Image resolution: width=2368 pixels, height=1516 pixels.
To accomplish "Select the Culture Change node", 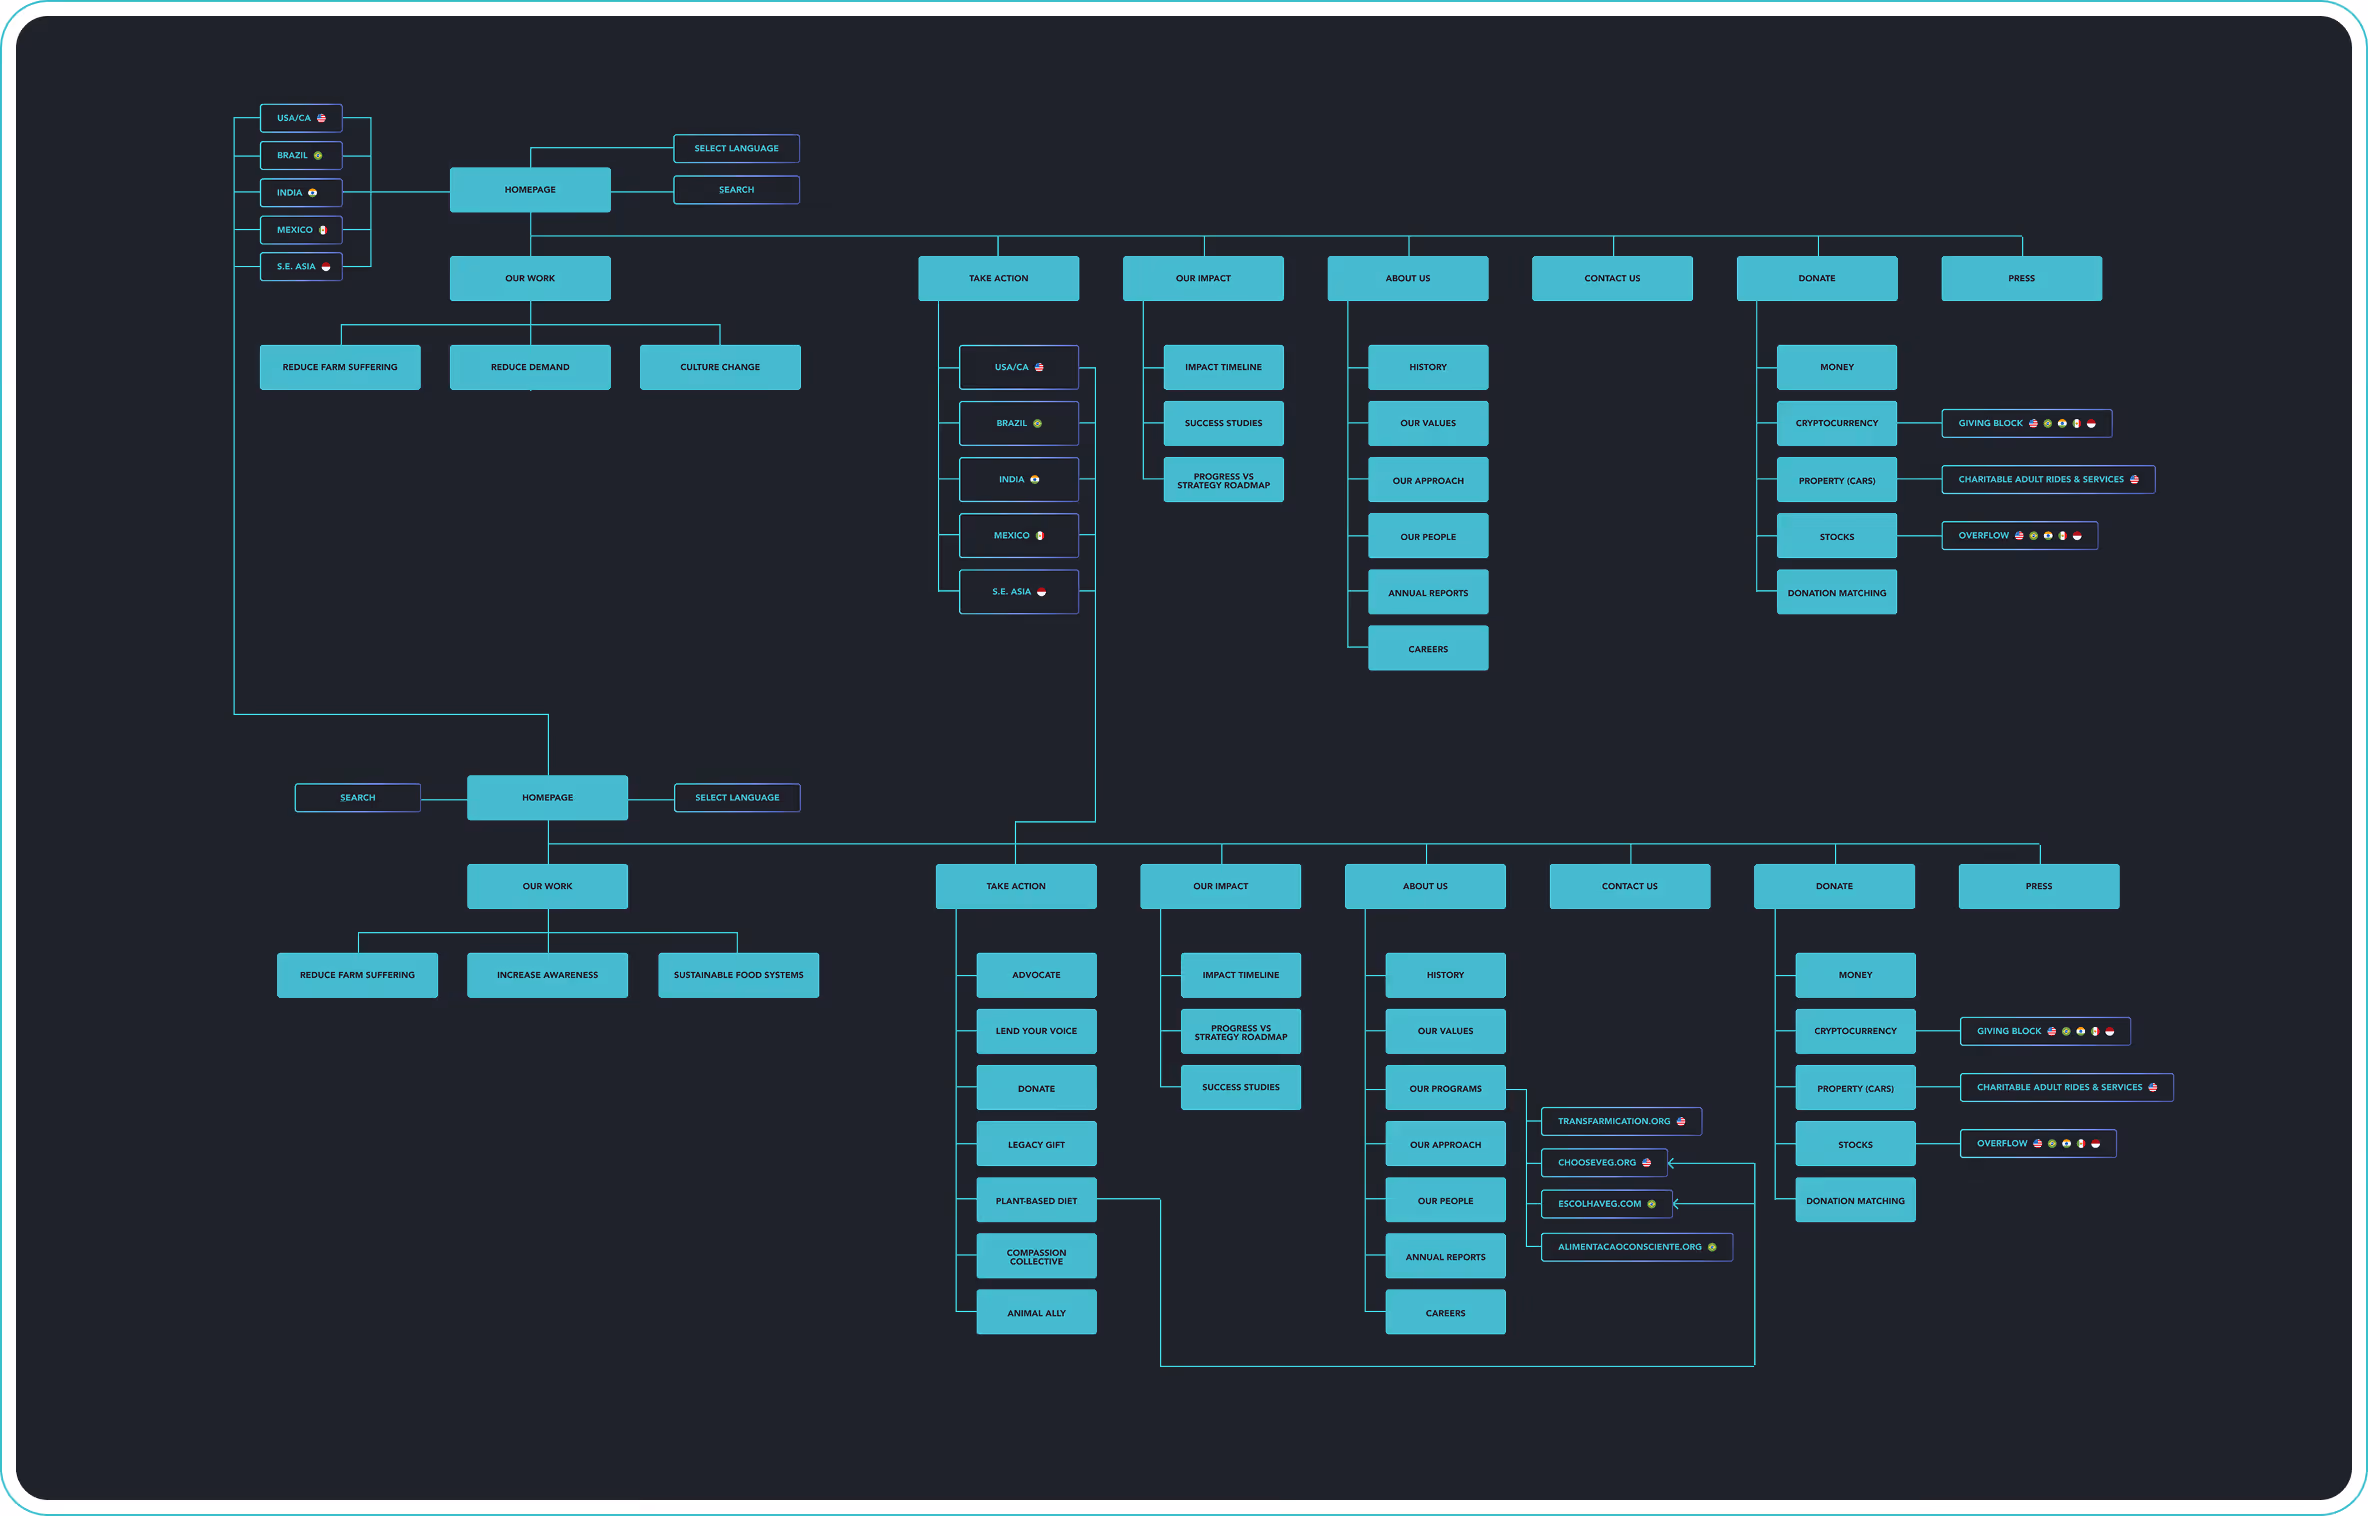I will tap(720, 367).
